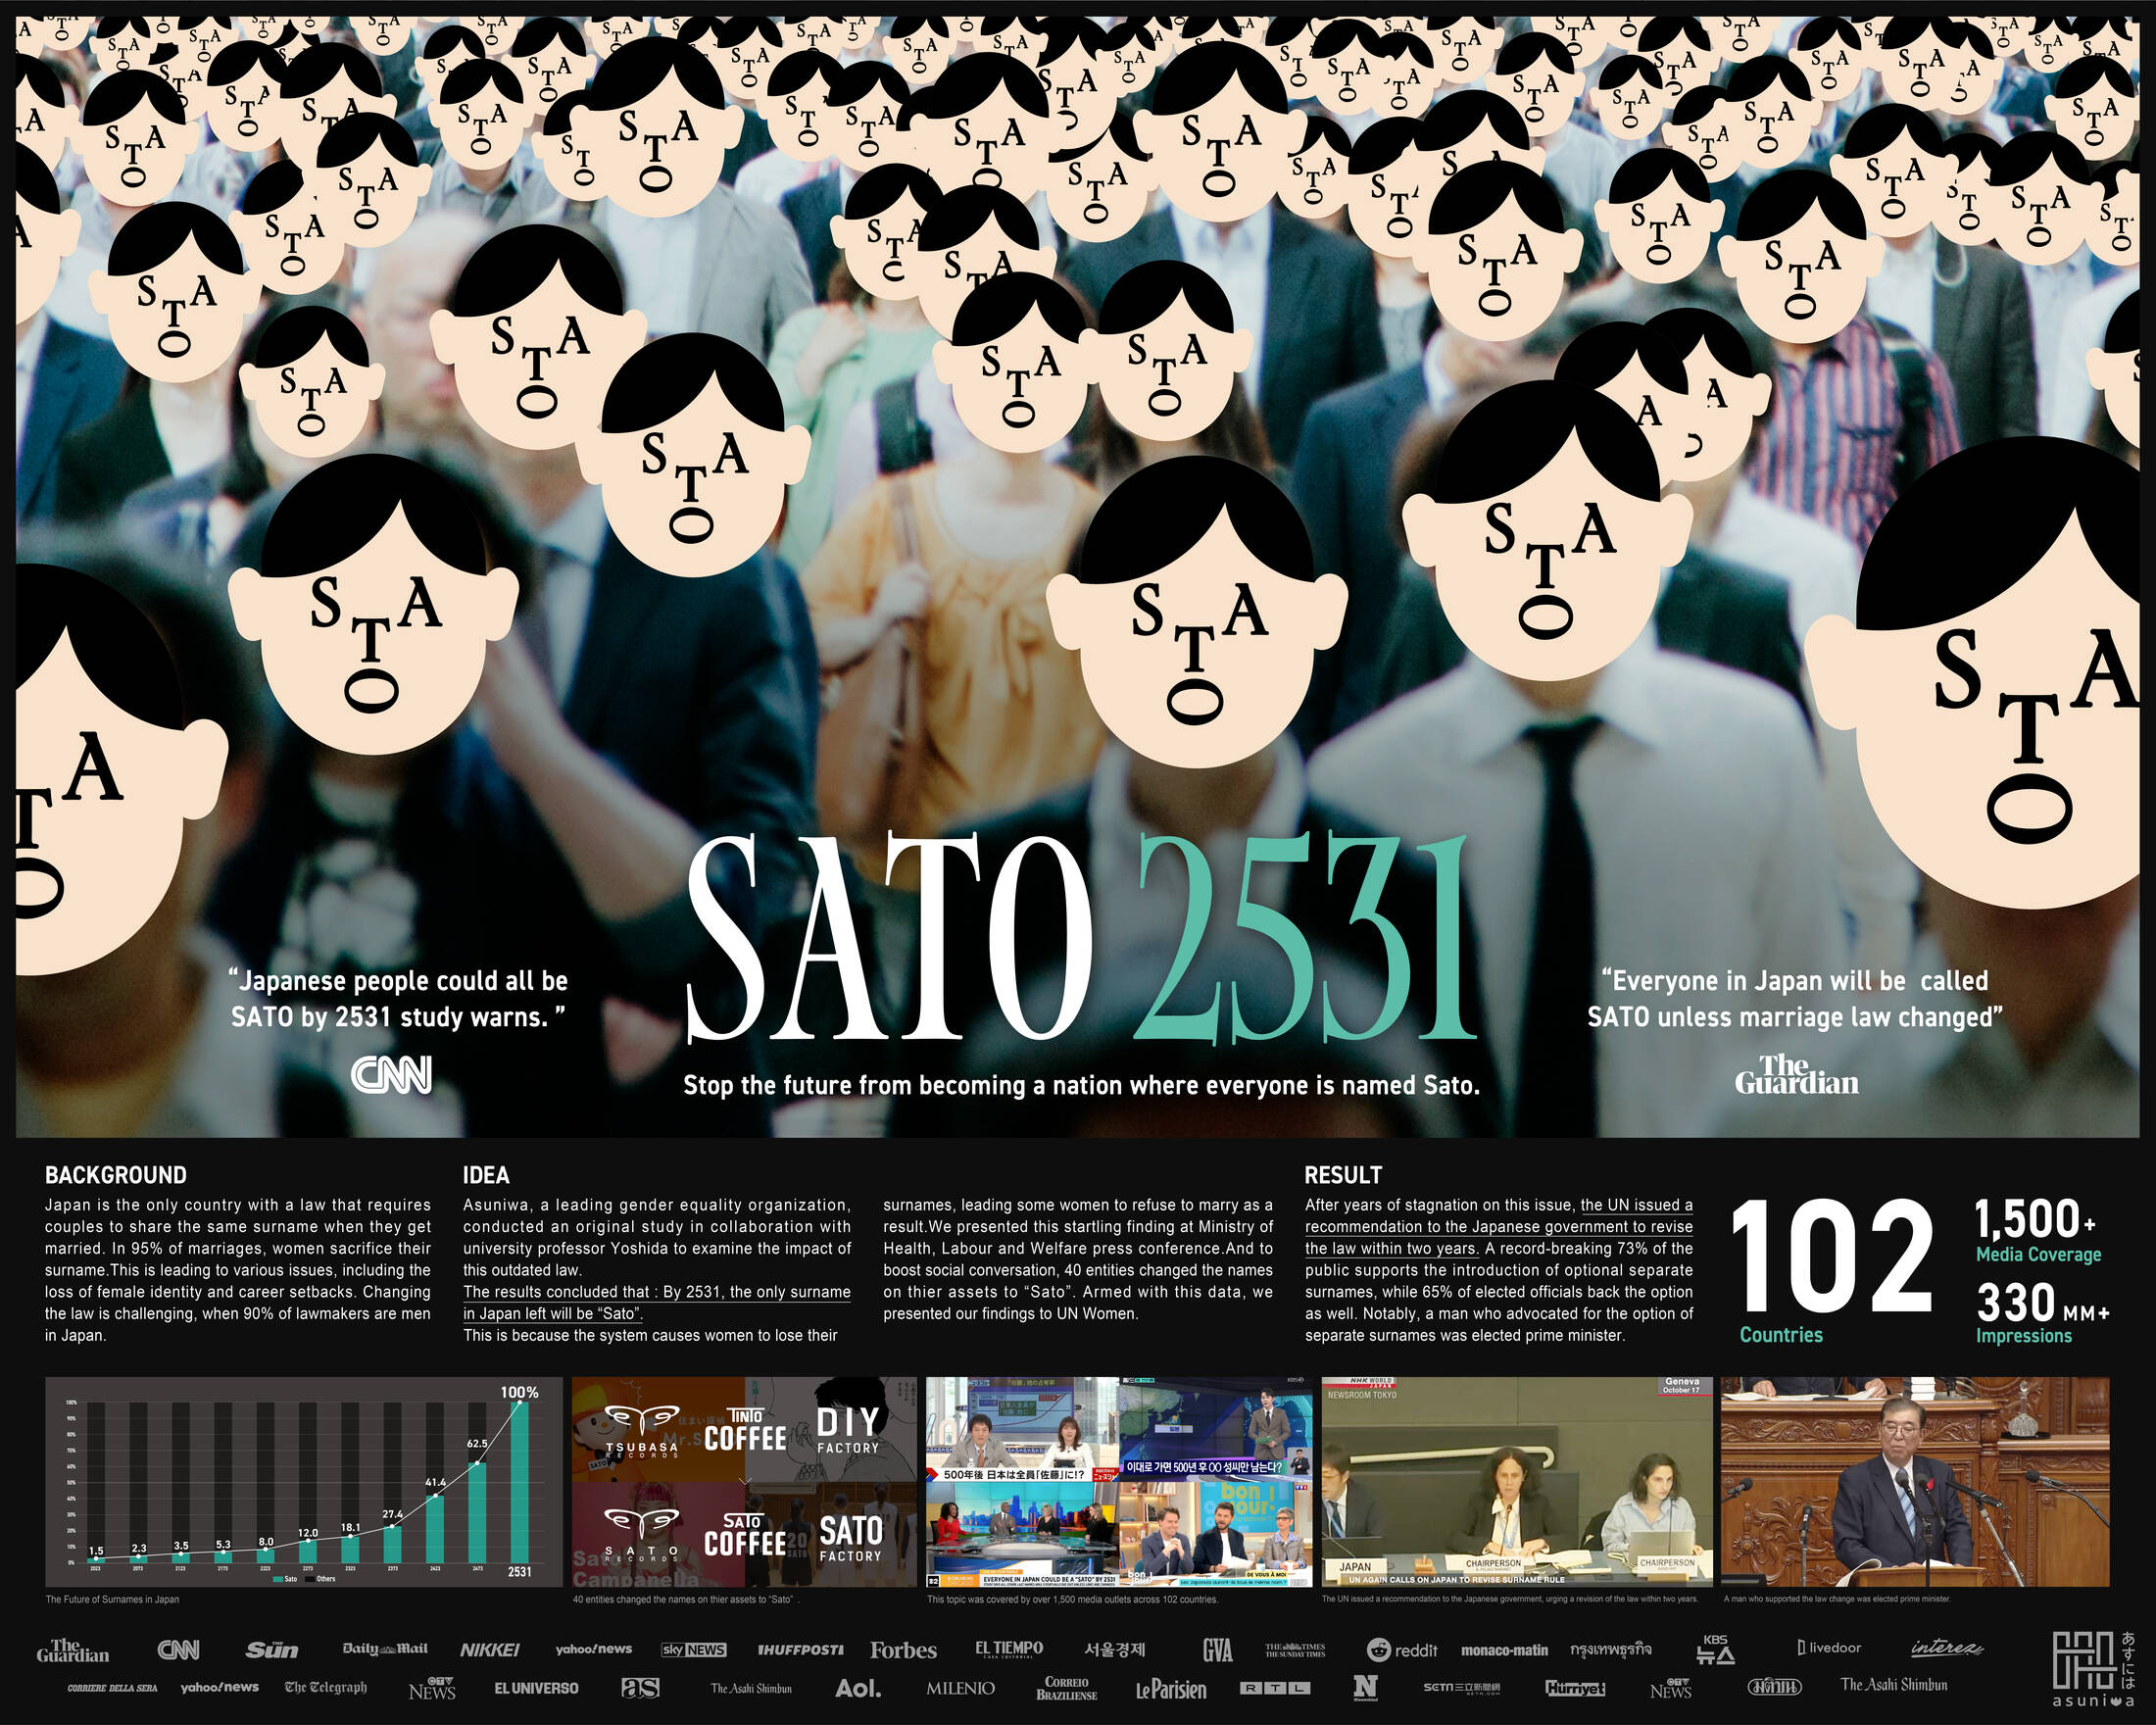2156x1725 pixels.
Task: Click the reddit logo with alien icon
Action: 1401,1650
